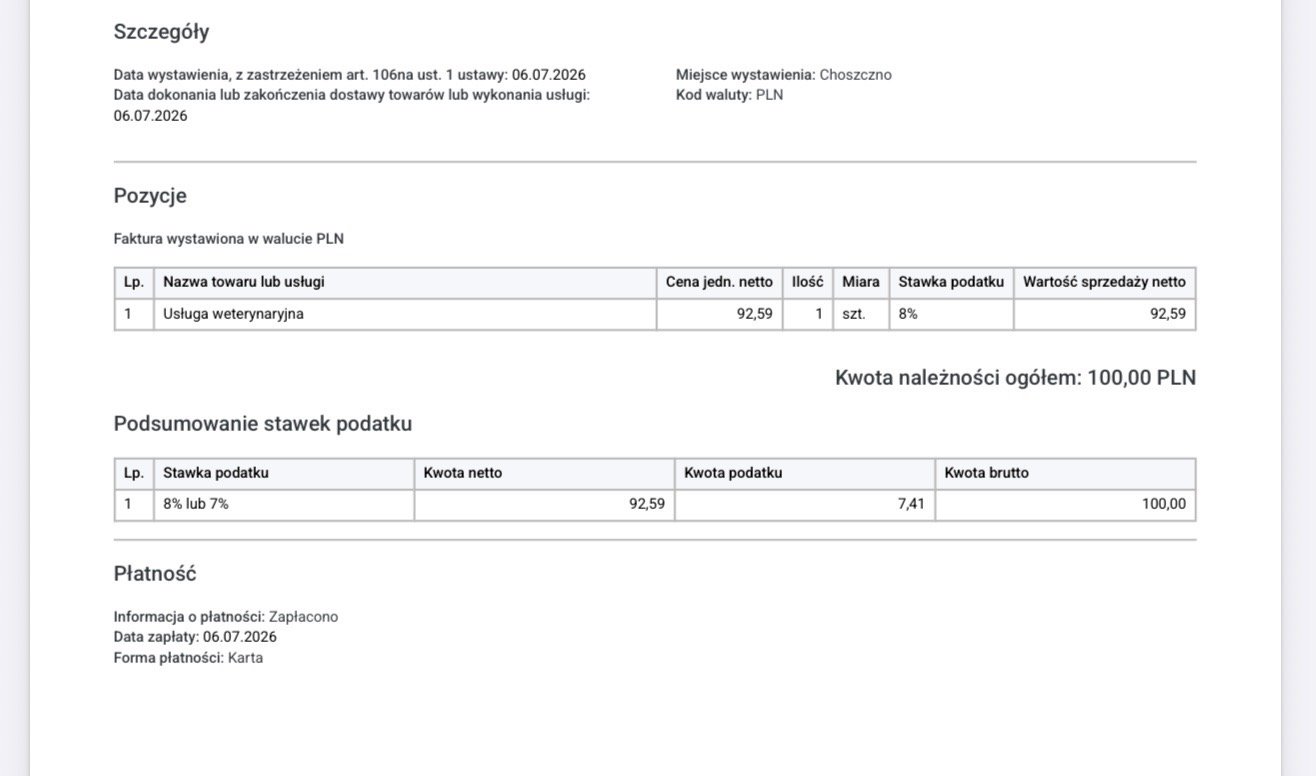Viewport: 1316px width, 776px height.
Task: Select the 8% lub 7% rate cell
Action: [284, 505]
